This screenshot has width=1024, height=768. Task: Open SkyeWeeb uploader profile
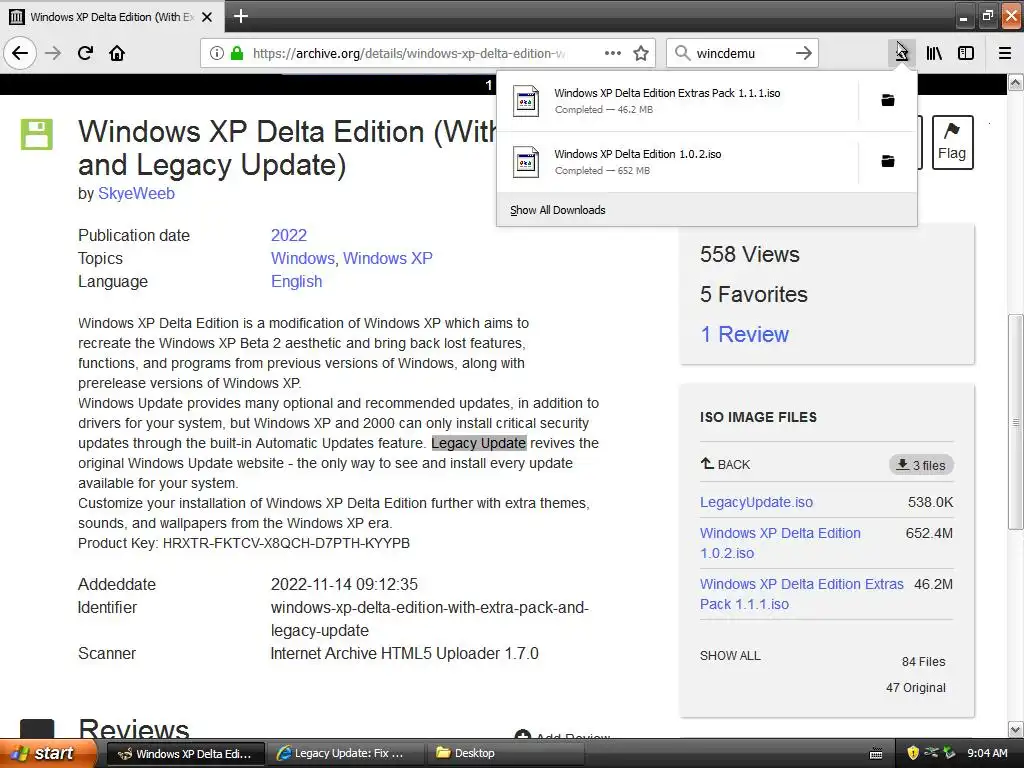click(136, 194)
